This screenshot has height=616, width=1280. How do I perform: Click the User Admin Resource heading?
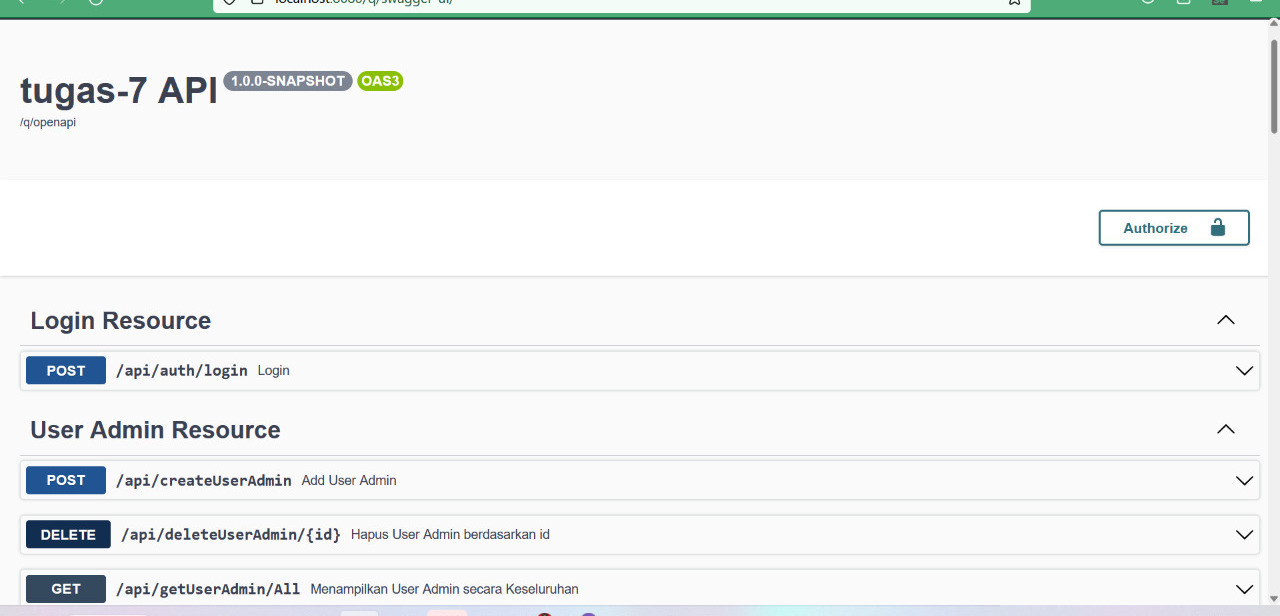point(155,430)
